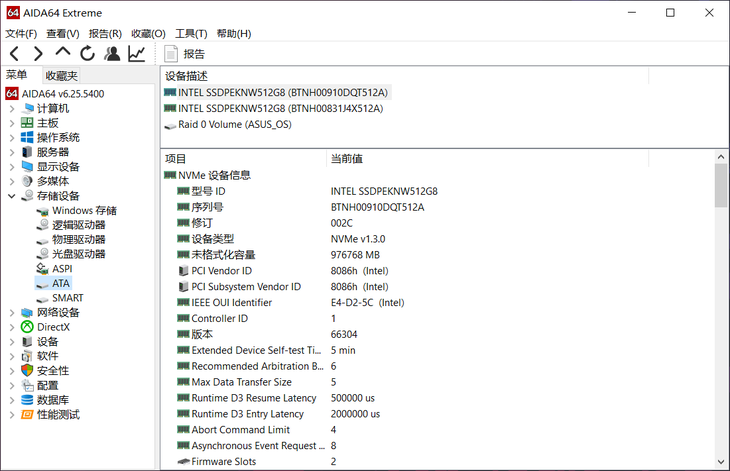
Task: Select the SMART item in the tree
Action: (x=67, y=298)
